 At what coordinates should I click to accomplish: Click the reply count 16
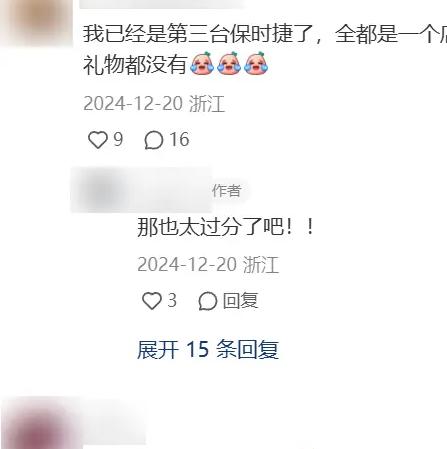(x=179, y=139)
